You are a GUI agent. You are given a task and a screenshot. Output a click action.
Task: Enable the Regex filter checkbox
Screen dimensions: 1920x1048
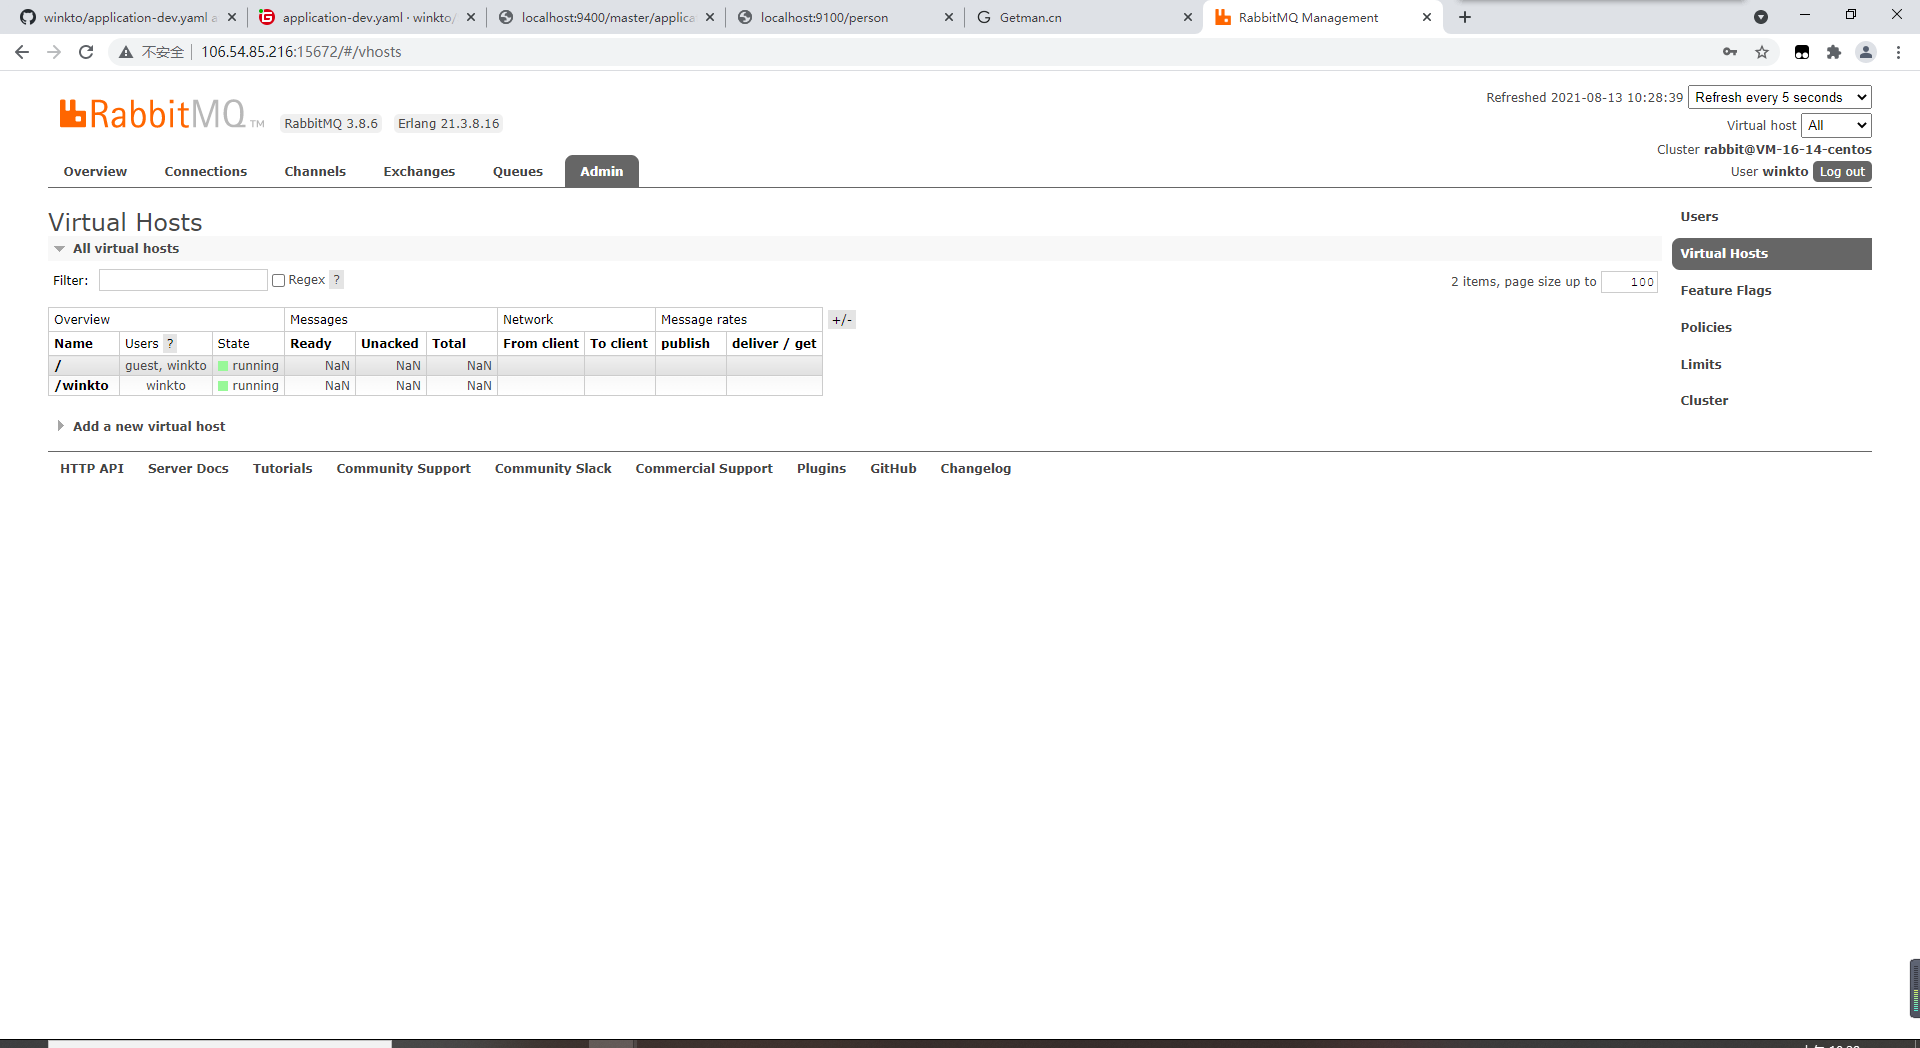[279, 281]
